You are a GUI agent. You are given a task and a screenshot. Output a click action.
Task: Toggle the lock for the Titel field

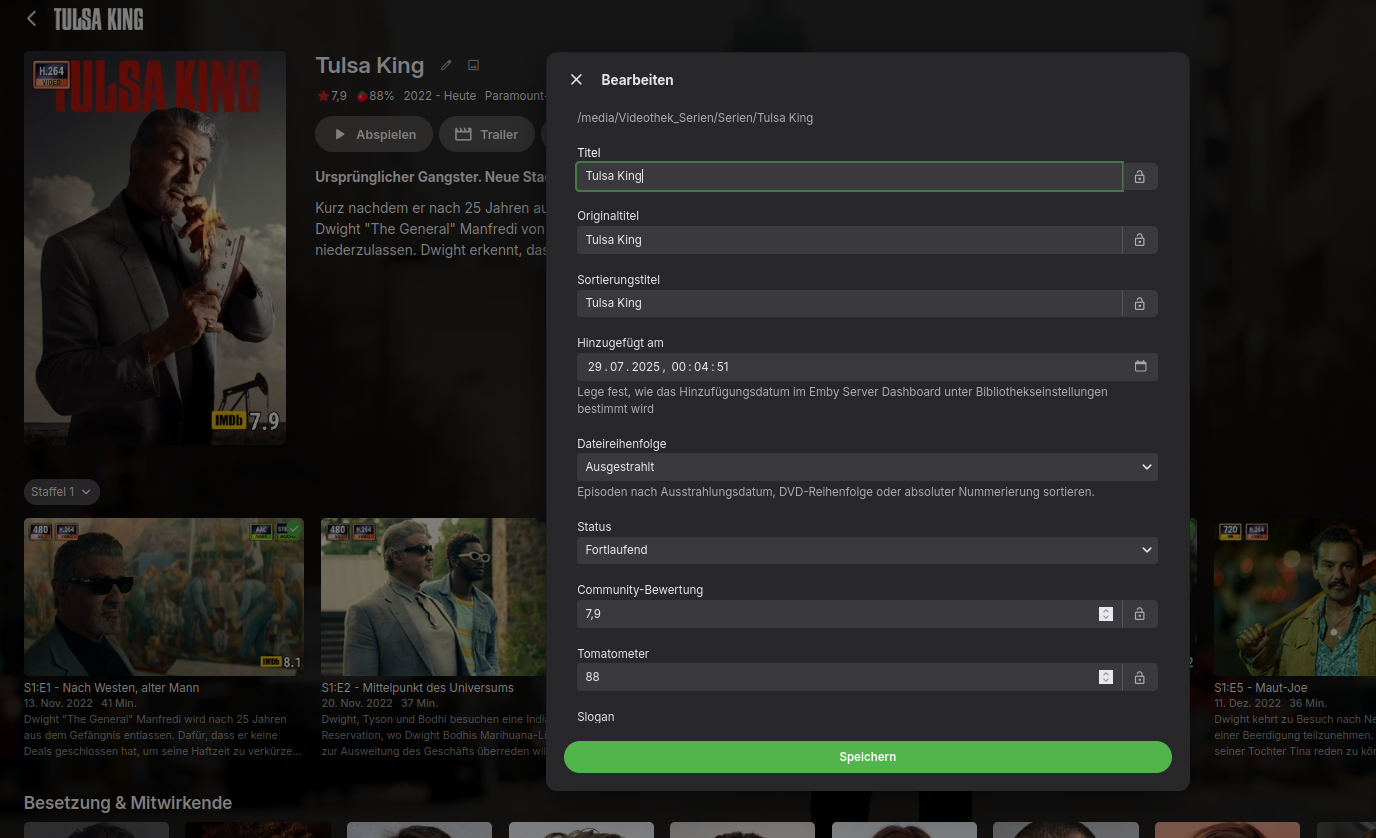1140,177
